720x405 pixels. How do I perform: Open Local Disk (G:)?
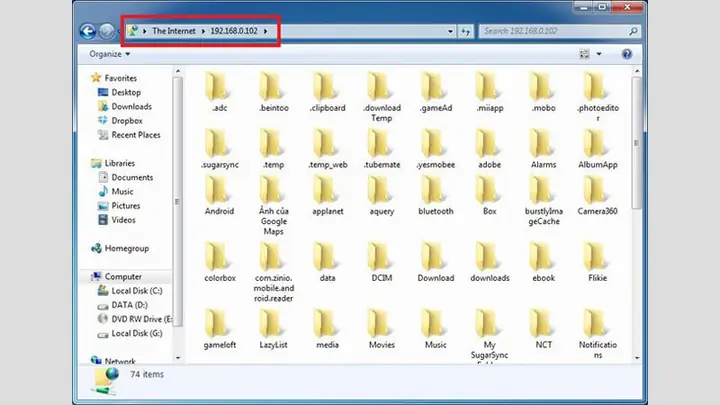pyautogui.click(x=130, y=334)
